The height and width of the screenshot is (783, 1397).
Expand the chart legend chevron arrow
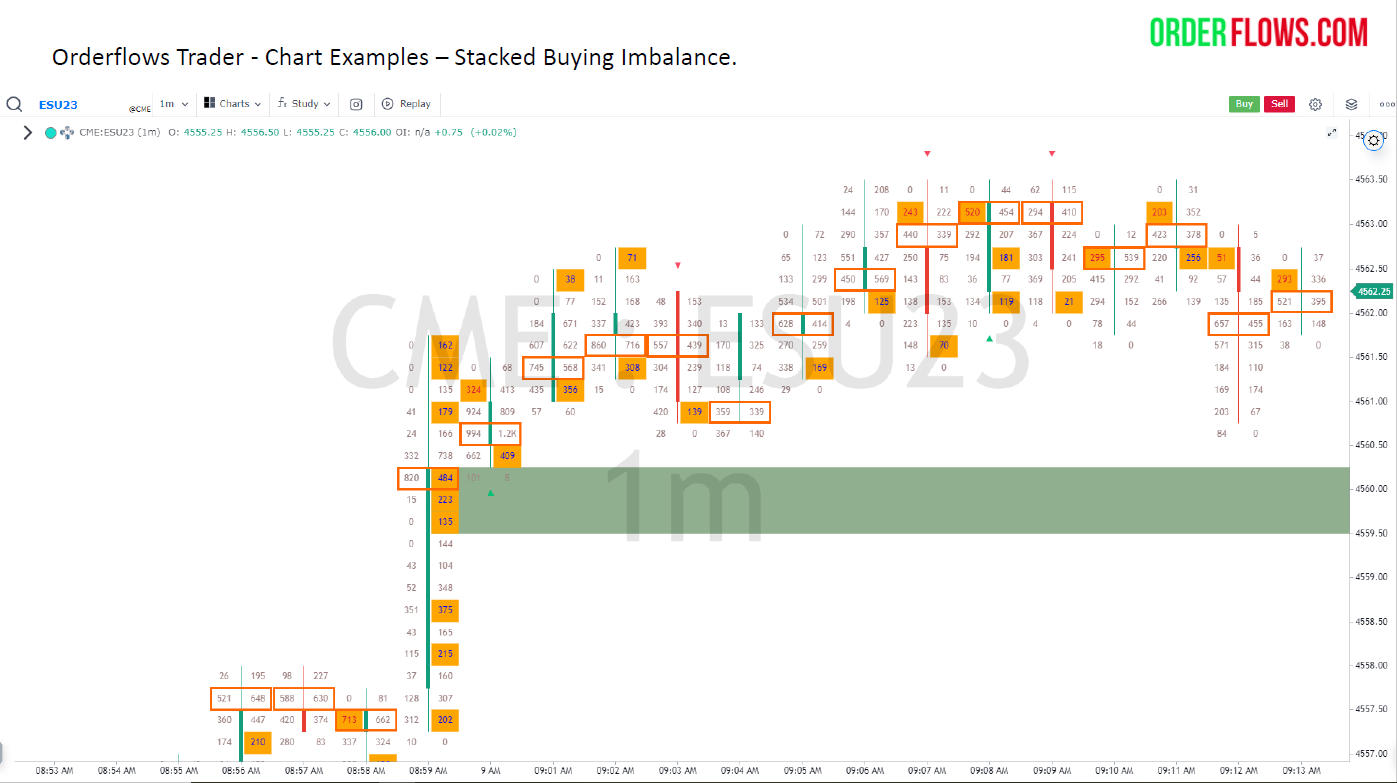[27, 132]
